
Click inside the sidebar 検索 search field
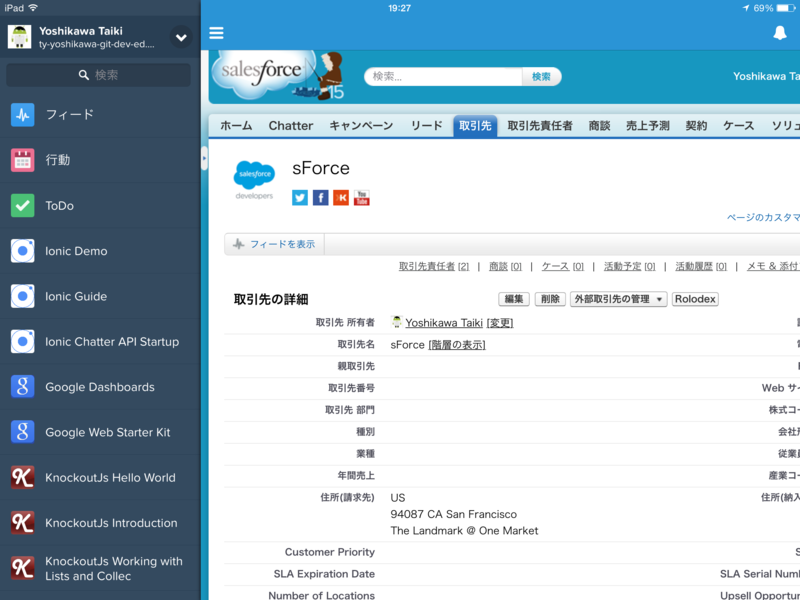(100, 74)
